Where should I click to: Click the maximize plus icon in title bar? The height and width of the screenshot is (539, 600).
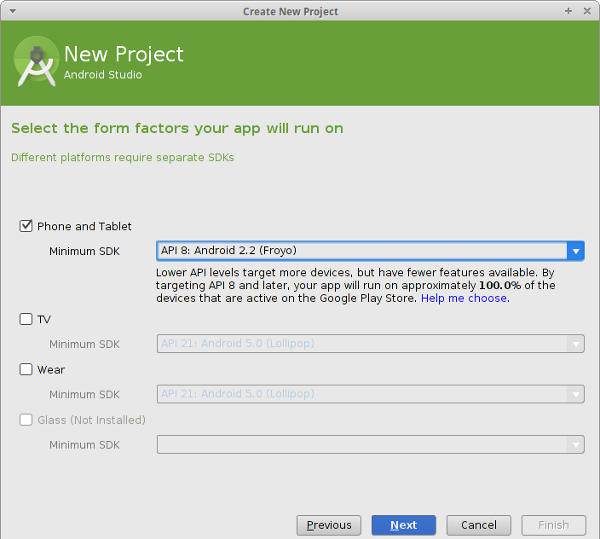click(x=568, y=11)
